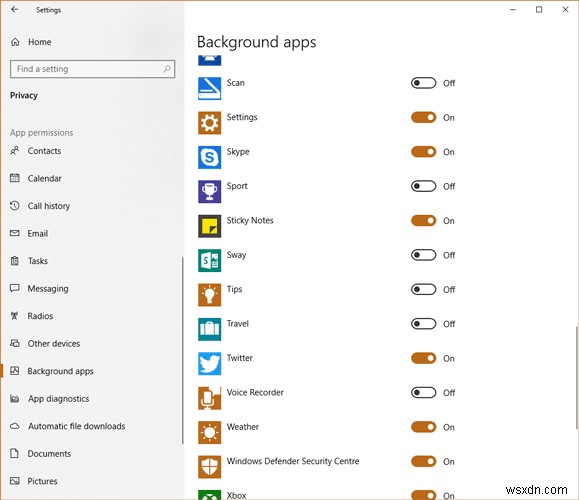The width and height of the screenshot is (579, 500).
Task: Enable Travel background toggle
Action: pos(424,324)
